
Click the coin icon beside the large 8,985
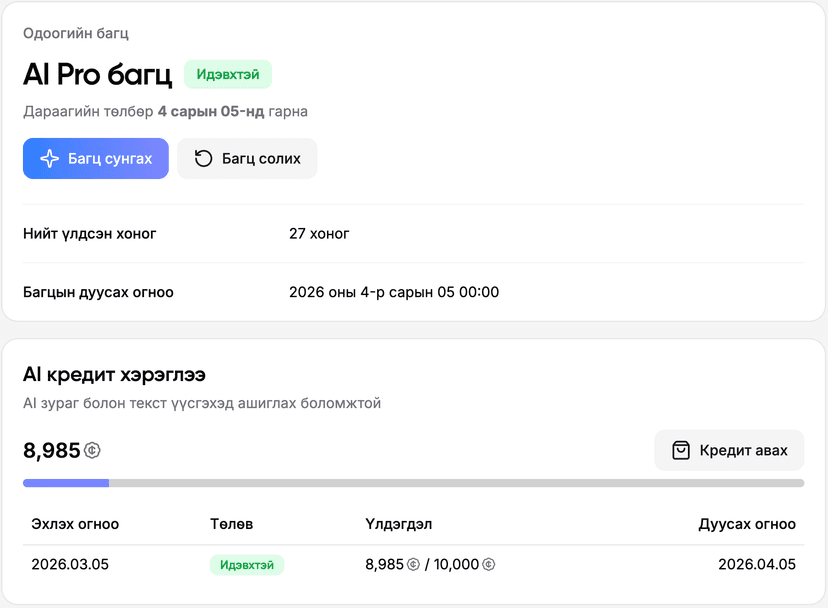(x=93, y=451)
